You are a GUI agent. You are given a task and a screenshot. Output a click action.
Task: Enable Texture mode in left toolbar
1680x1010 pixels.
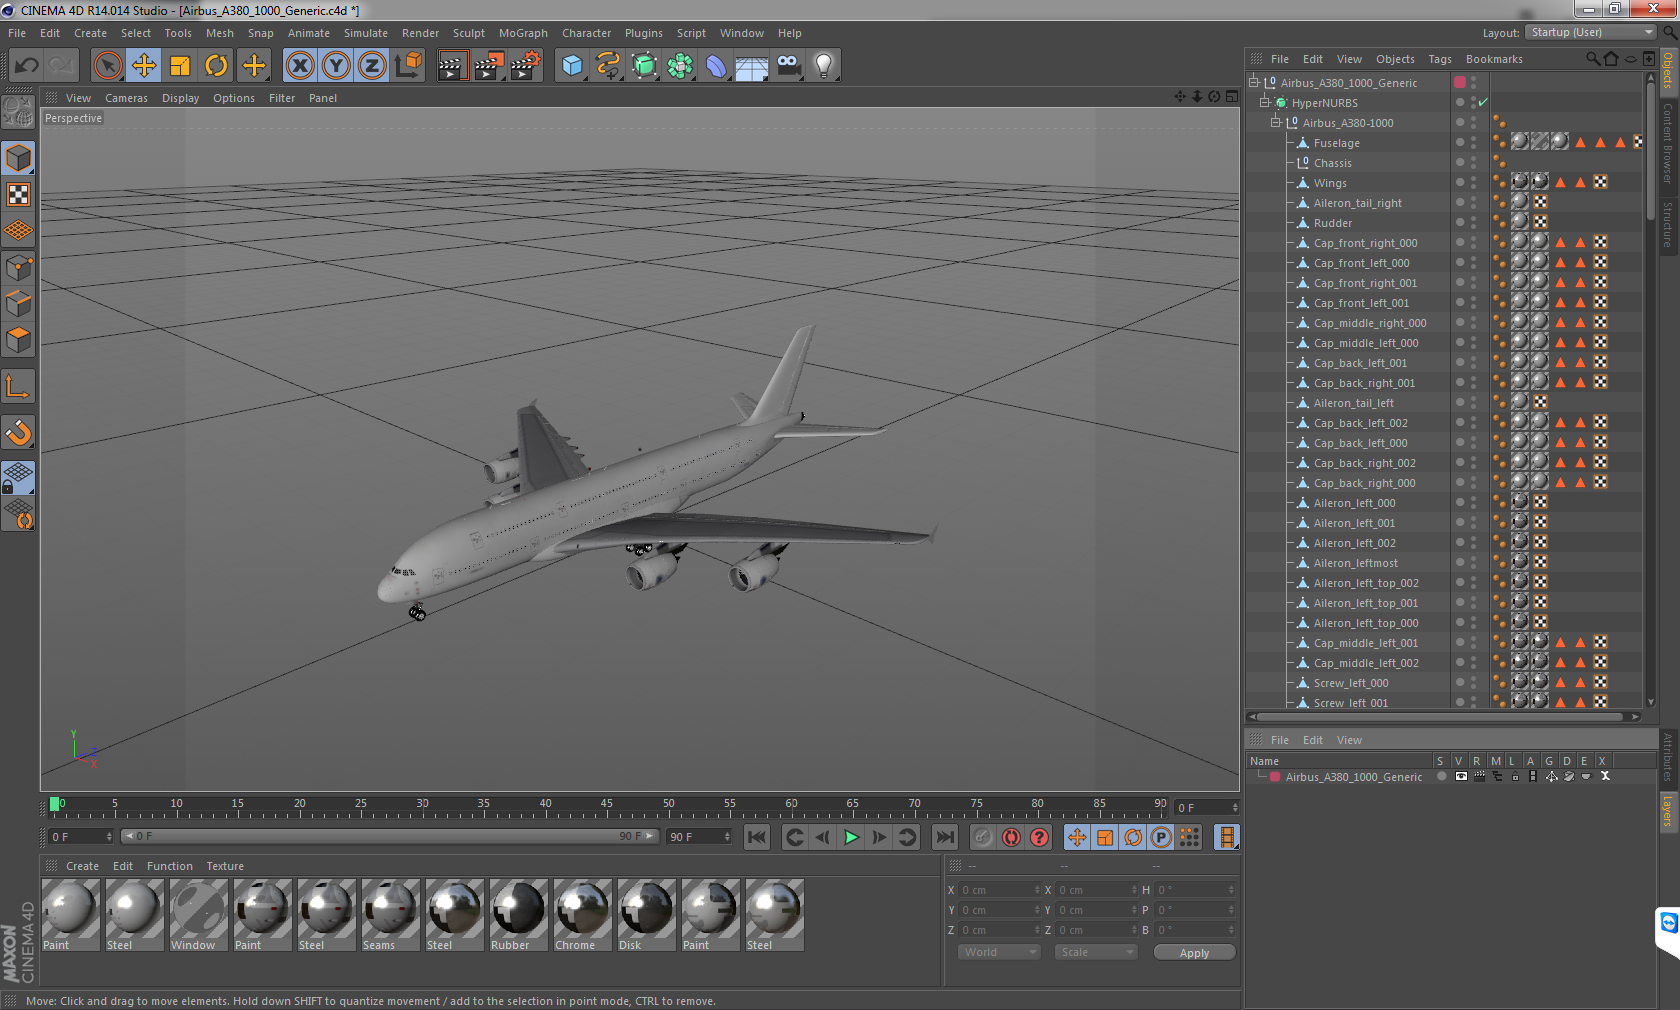pos(18,195)
